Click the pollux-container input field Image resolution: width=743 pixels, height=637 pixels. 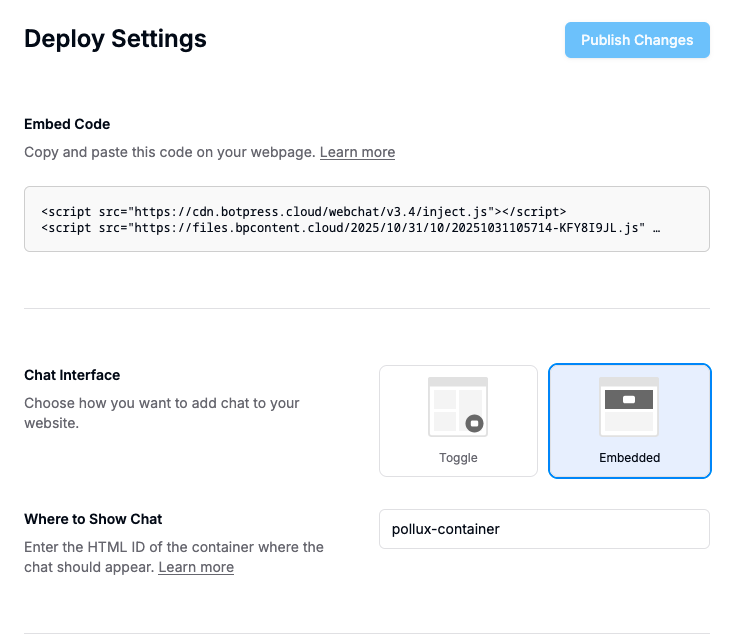point(544,529)
